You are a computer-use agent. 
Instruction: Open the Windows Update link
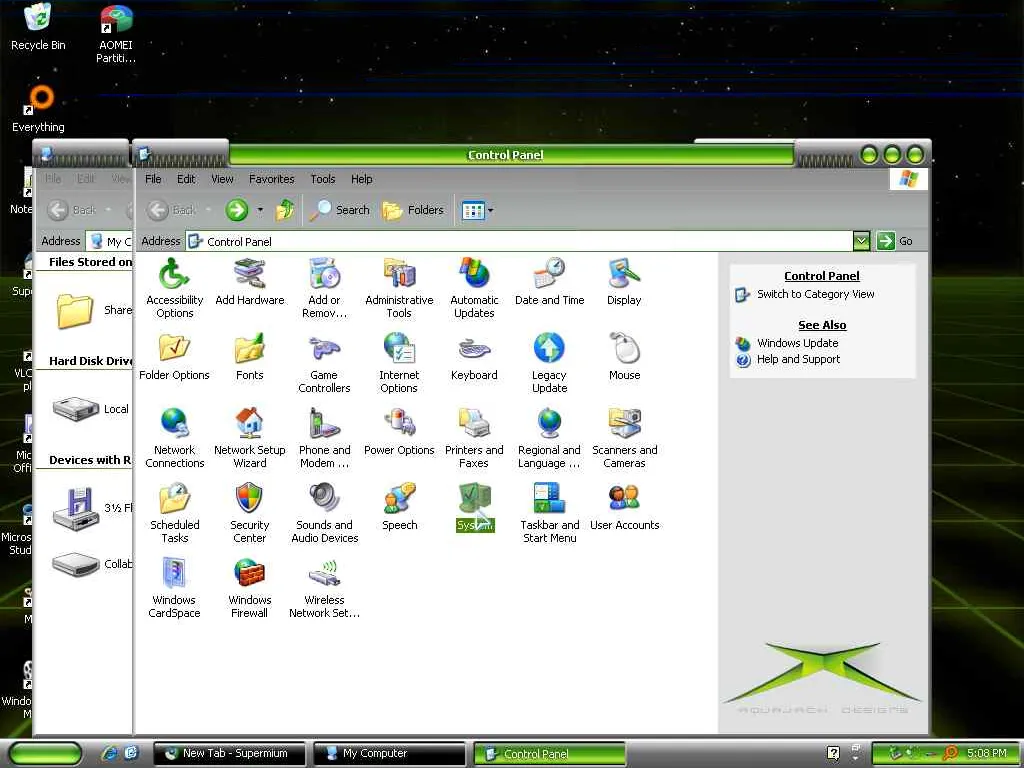797,344
